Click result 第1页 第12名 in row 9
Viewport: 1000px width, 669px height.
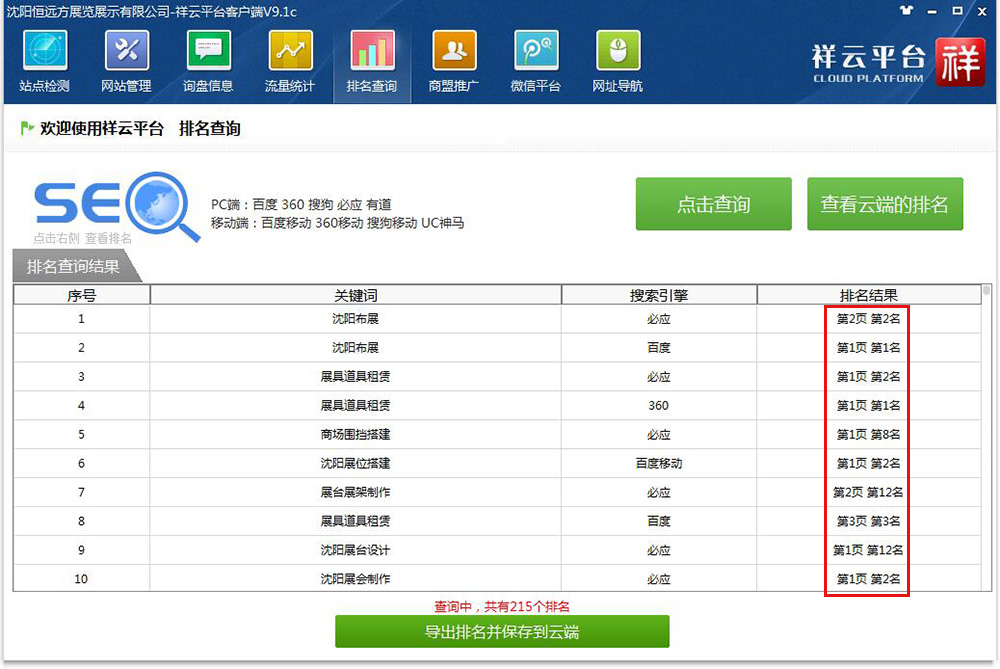coord(869,550)
